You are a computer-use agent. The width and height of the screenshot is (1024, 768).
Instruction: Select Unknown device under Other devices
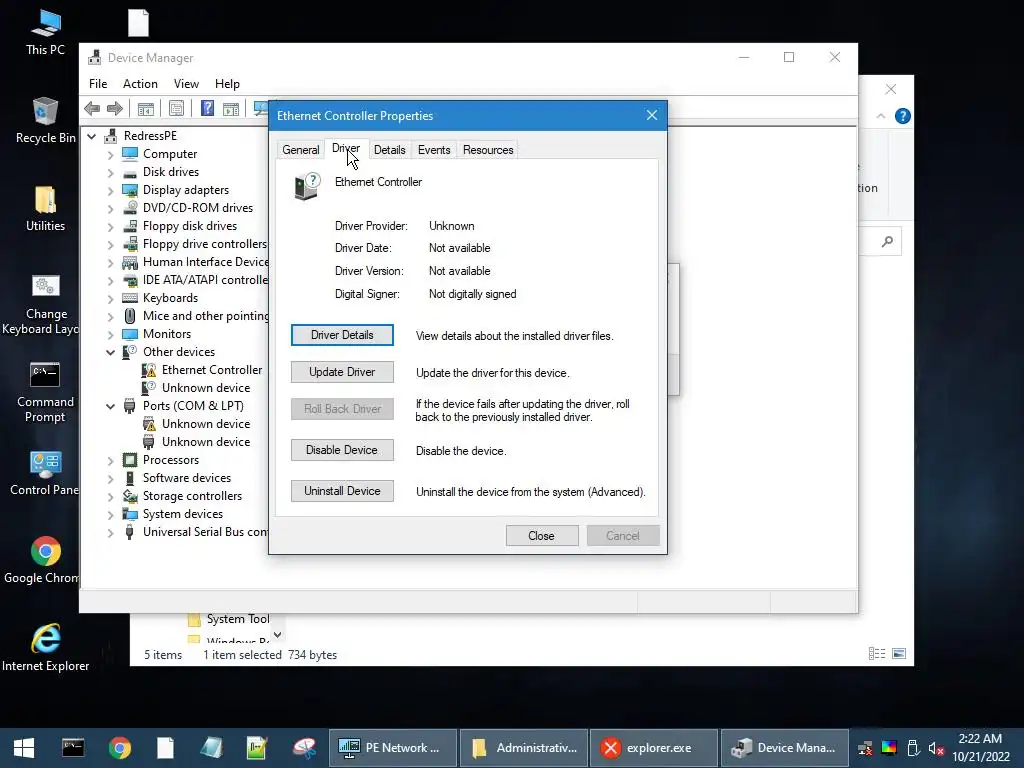[206, 388]
